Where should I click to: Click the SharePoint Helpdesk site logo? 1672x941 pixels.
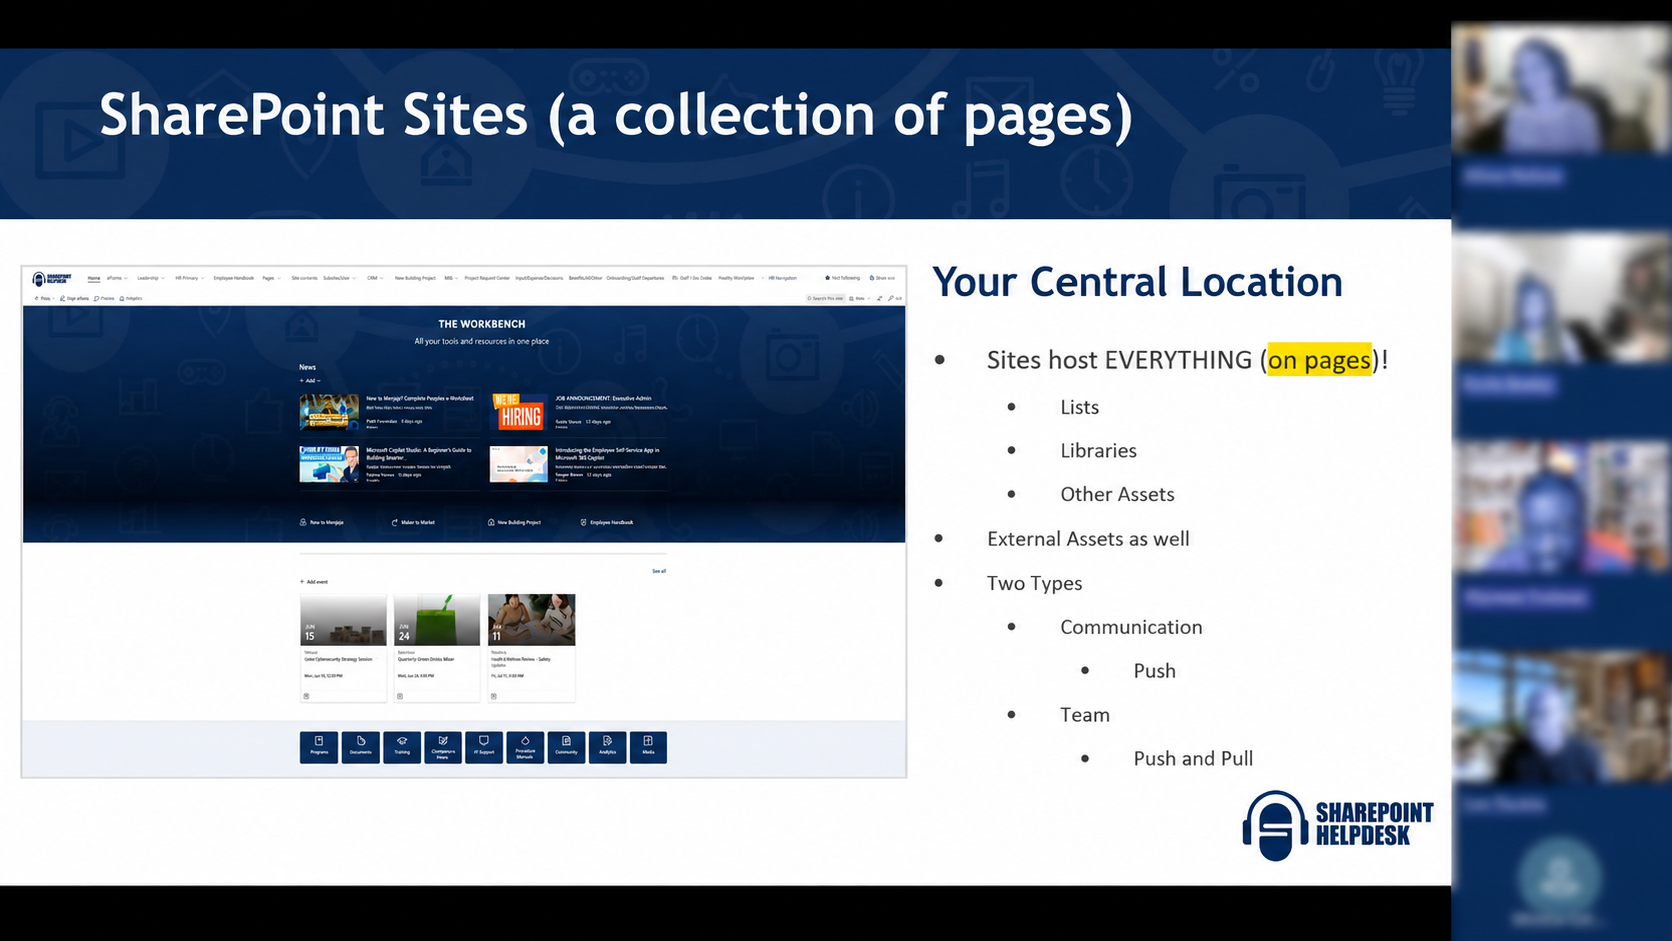point(52,279)
